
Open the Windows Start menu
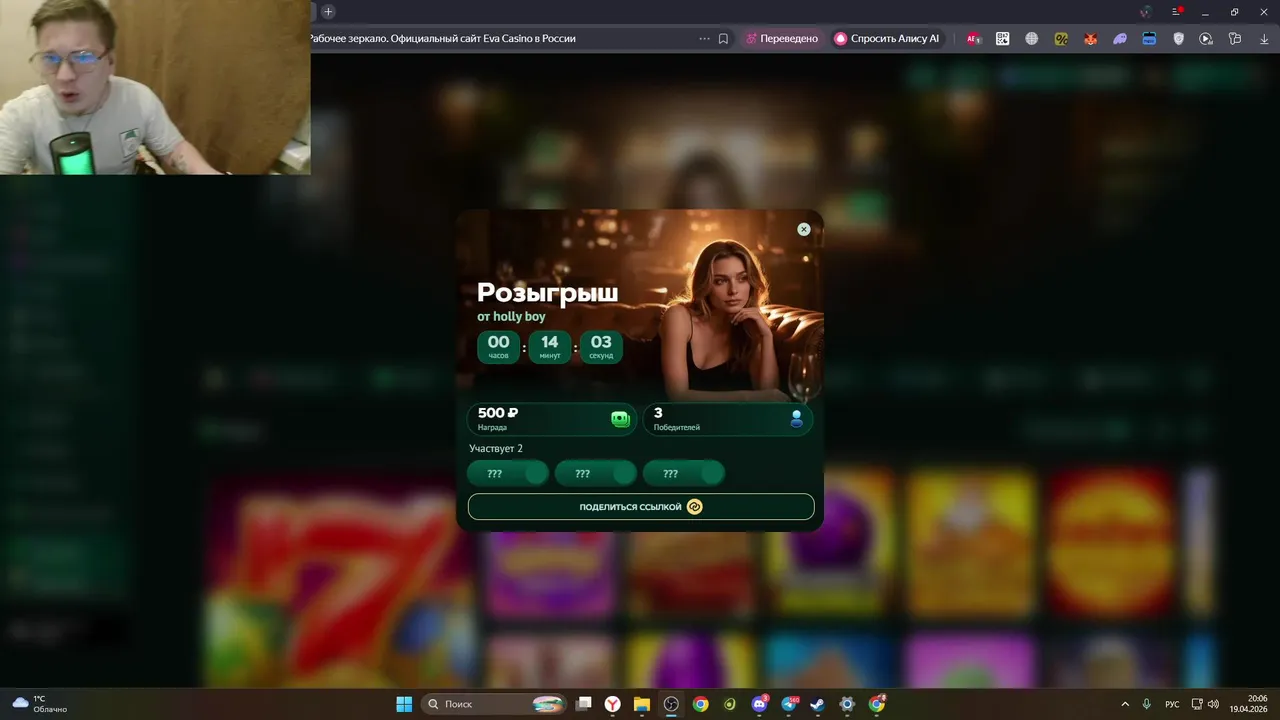click(404, 704)
